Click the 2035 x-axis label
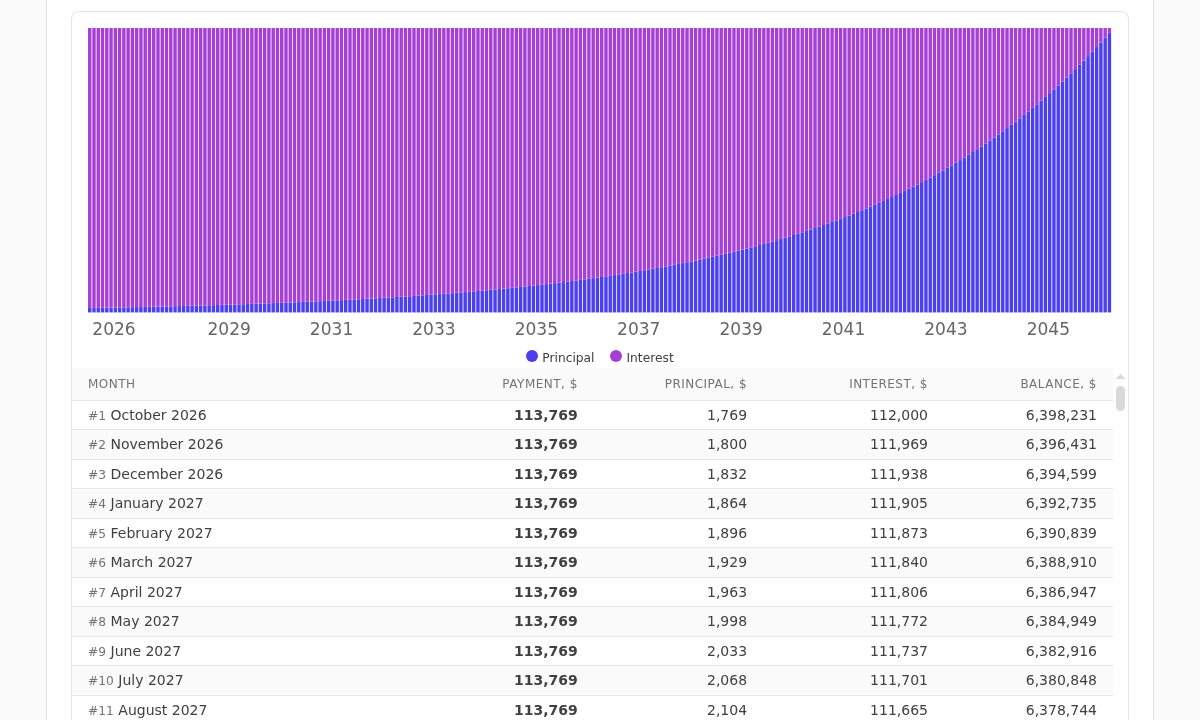Viewport: 1200px width, 720px height. [536, 329]
